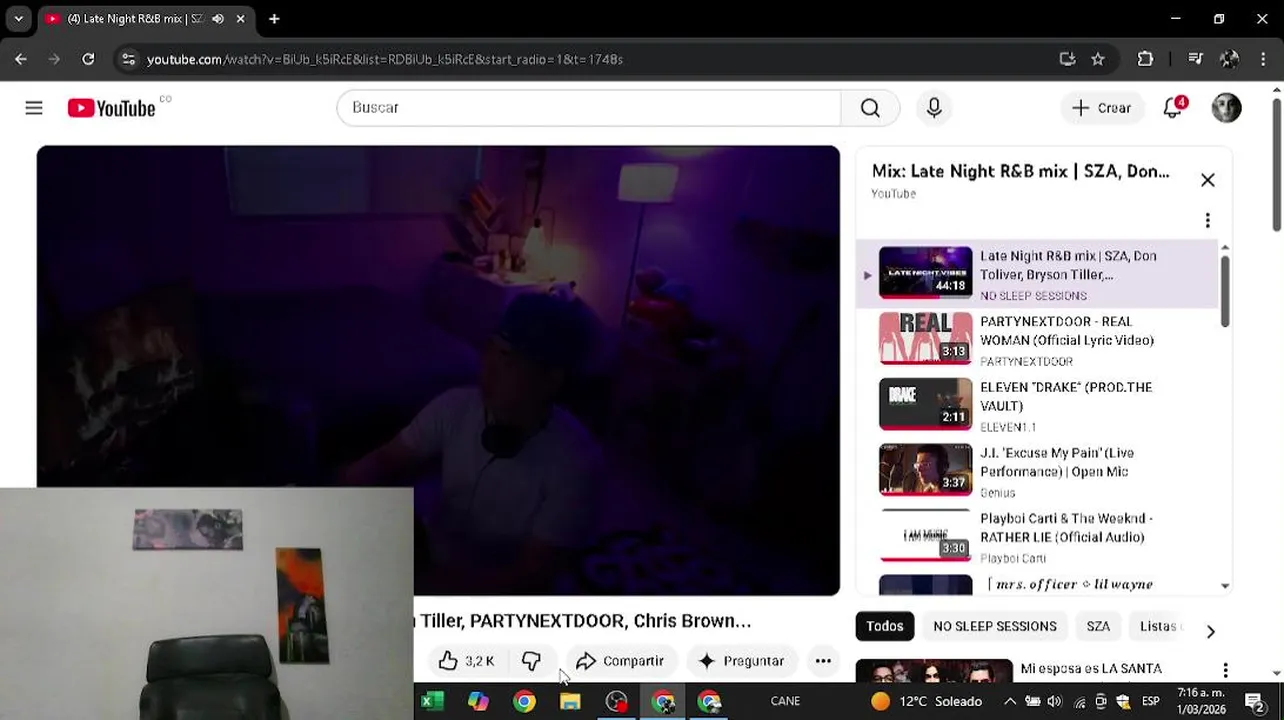Open the clock and date in taskbar

[1200, 701]
